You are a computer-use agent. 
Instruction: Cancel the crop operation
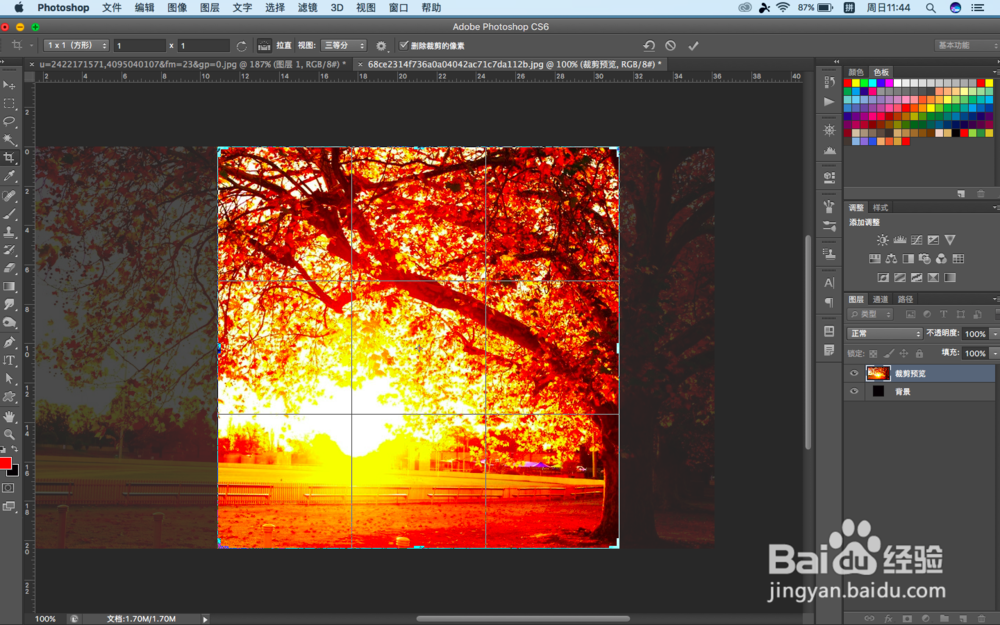(x=670, y=45)
